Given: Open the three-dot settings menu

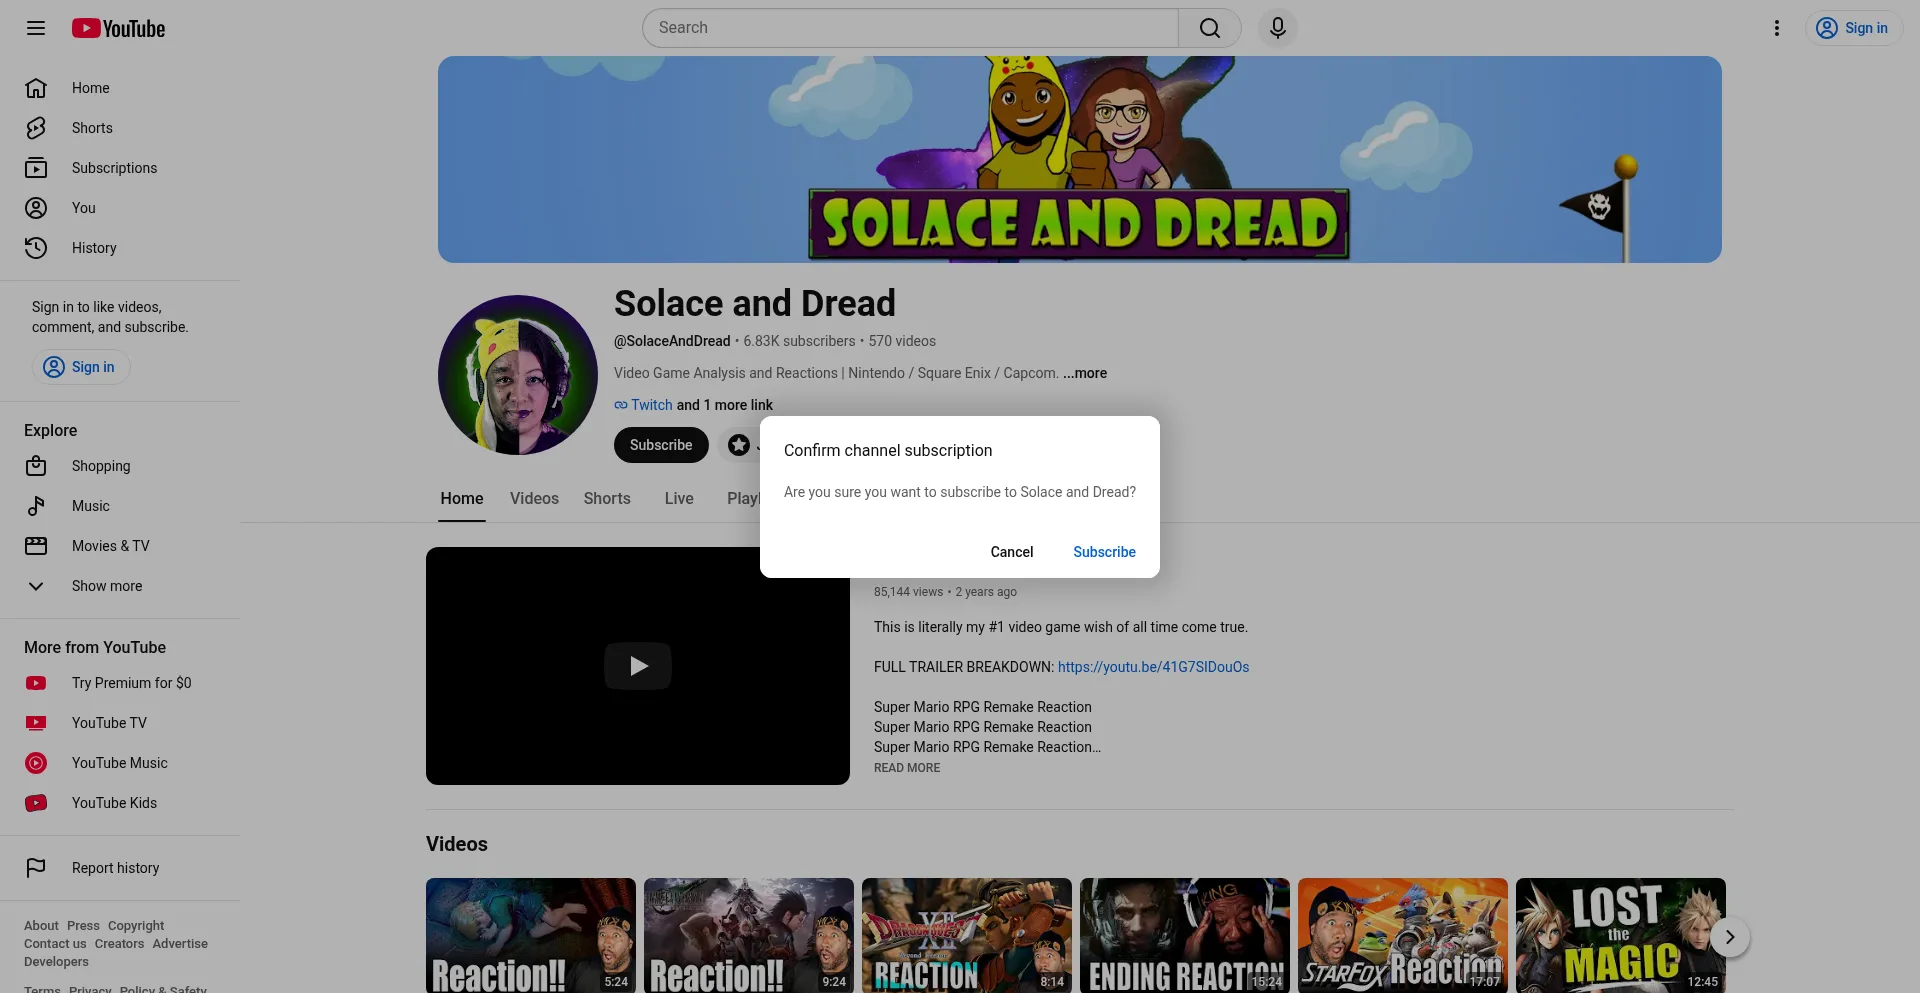Looking at the screenshot, I should [x=1777, y=28].
